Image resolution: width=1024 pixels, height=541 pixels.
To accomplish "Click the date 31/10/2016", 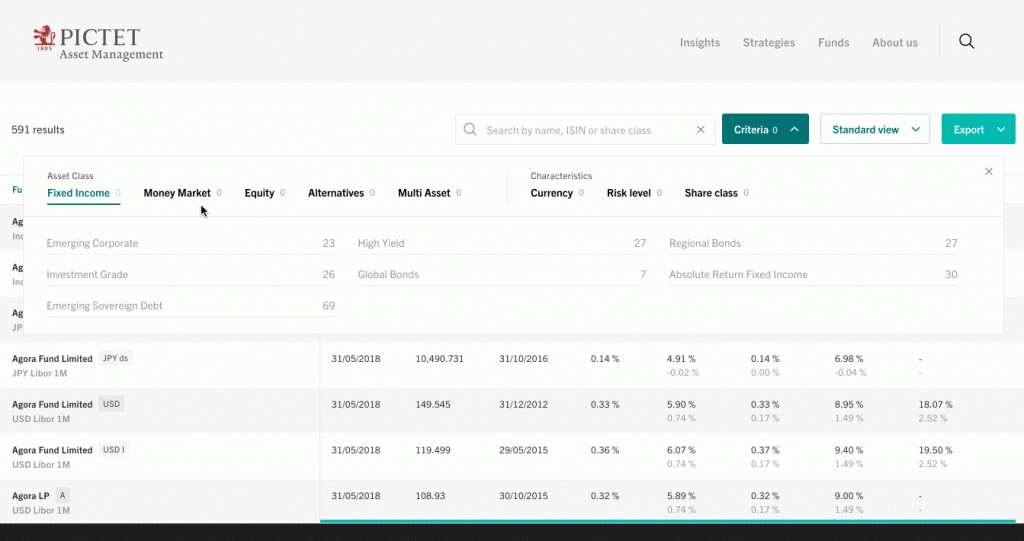I will [523, 359].
